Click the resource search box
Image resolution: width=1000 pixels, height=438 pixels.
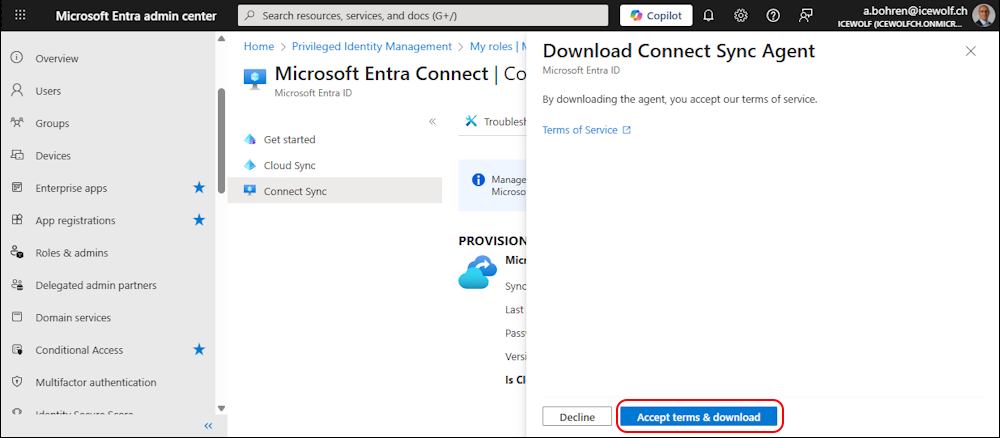click(x=423, y=15)
